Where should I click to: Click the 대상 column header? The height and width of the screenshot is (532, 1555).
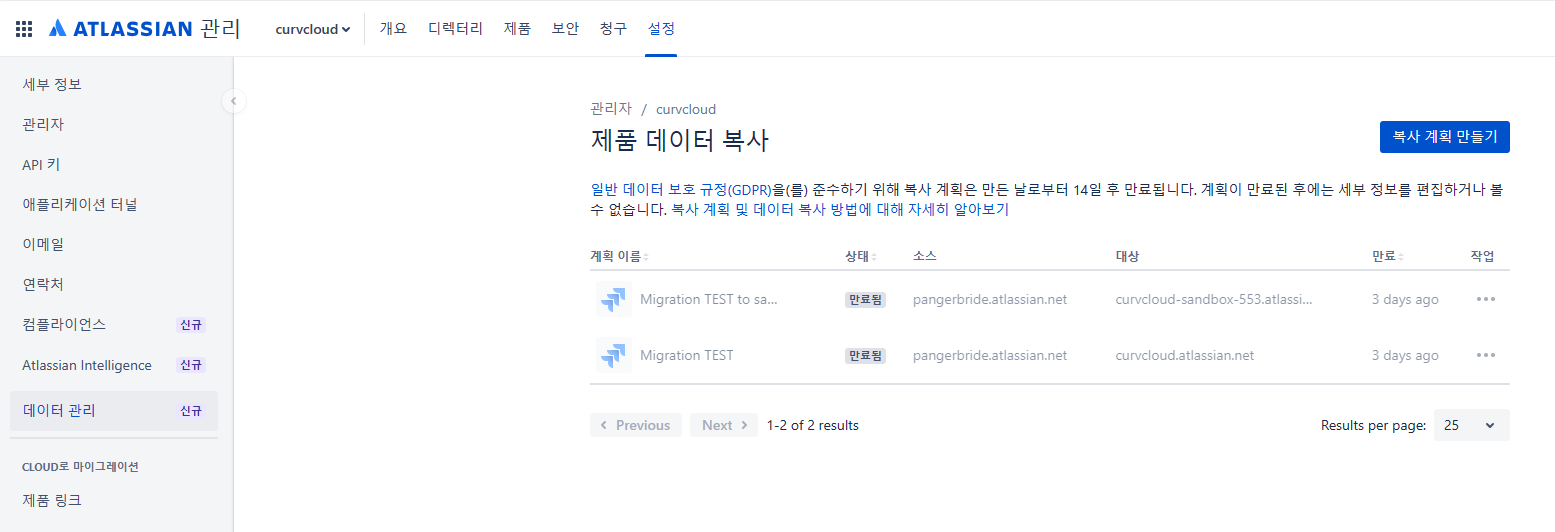(1127, 257)
